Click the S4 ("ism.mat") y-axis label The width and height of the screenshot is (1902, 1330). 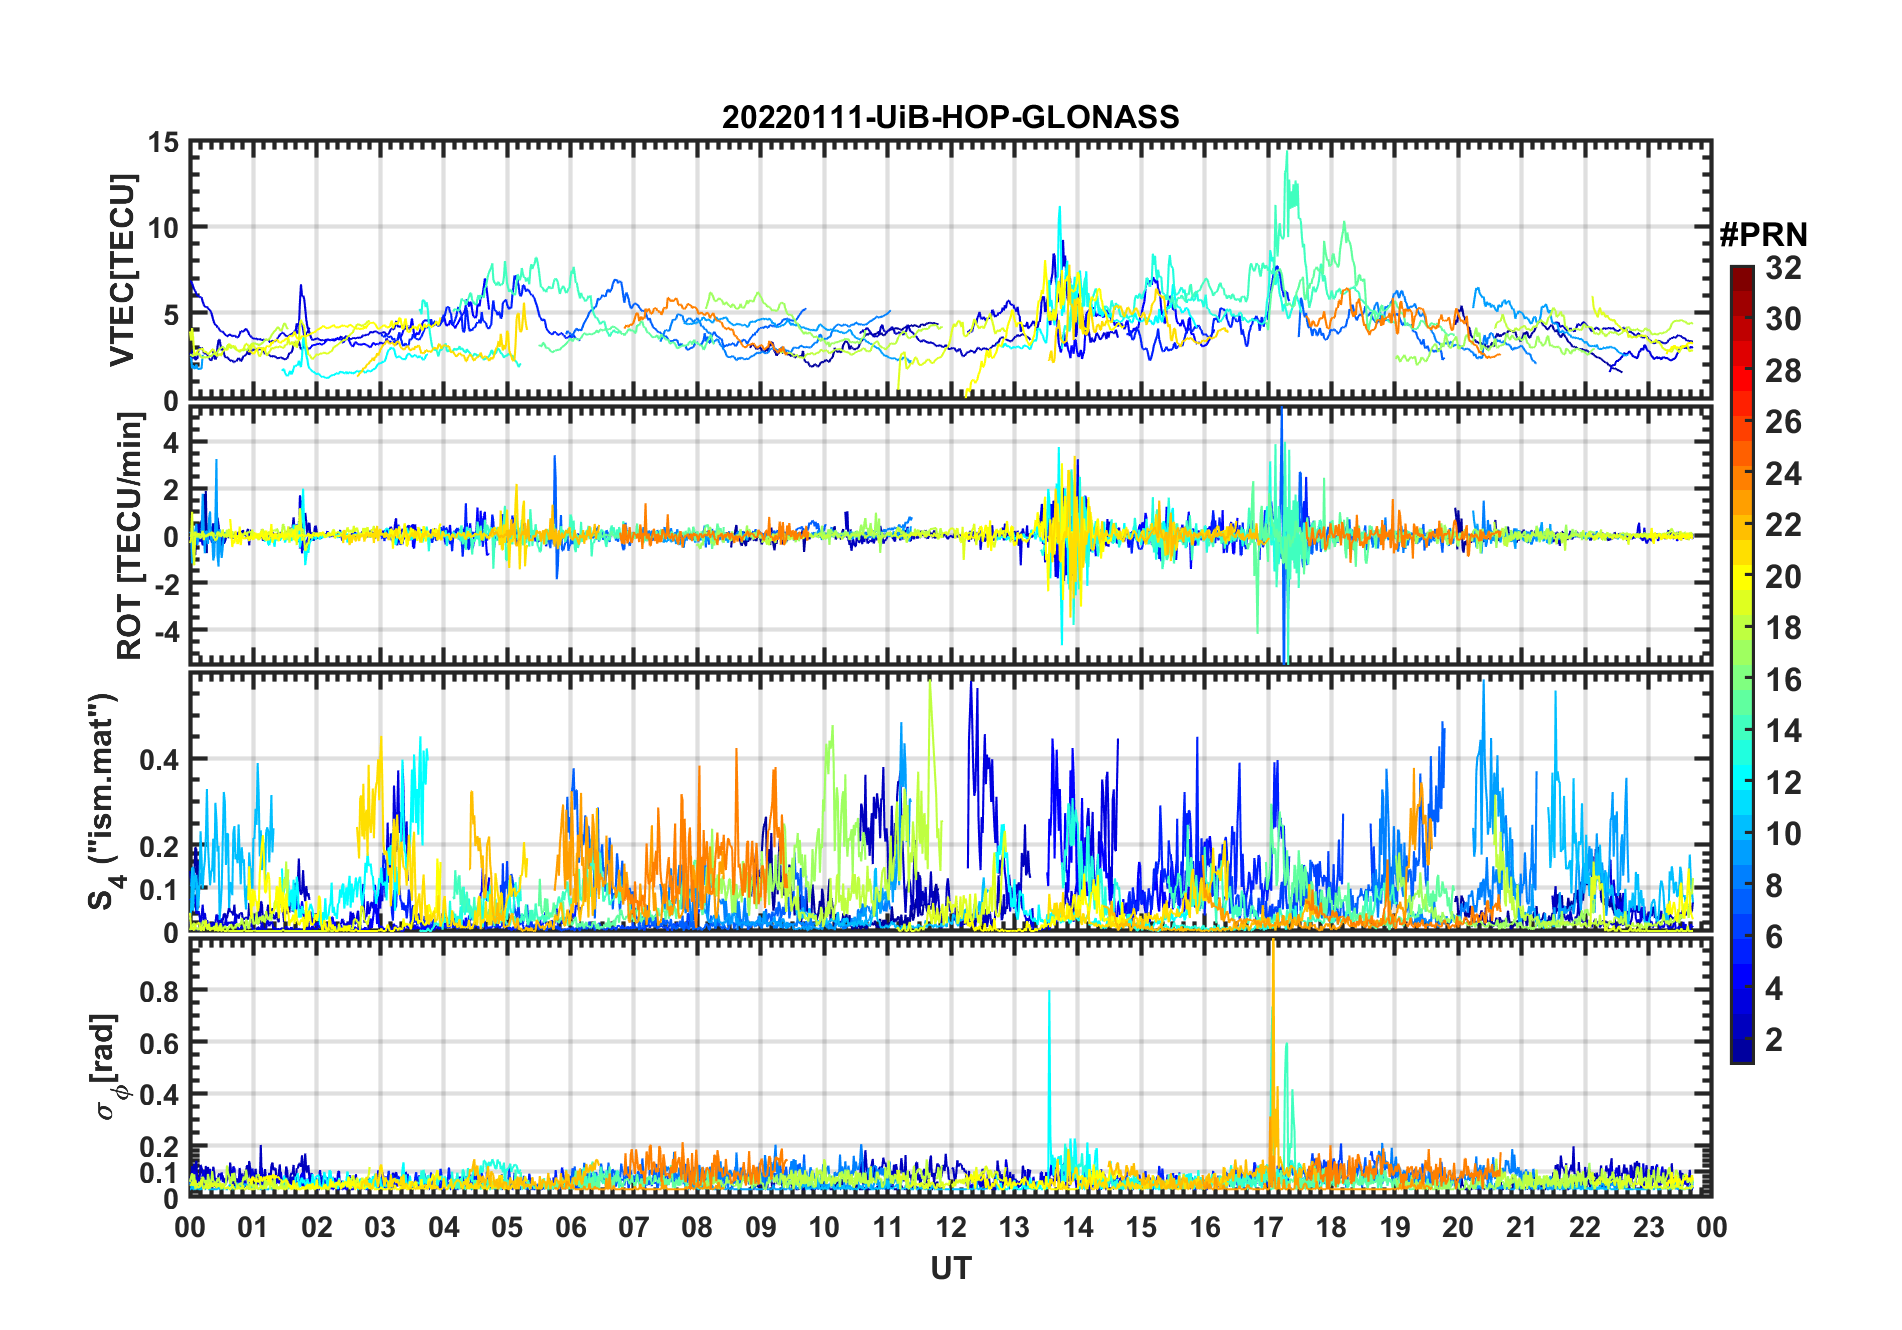pyautogui.click(x=104, y=801)
